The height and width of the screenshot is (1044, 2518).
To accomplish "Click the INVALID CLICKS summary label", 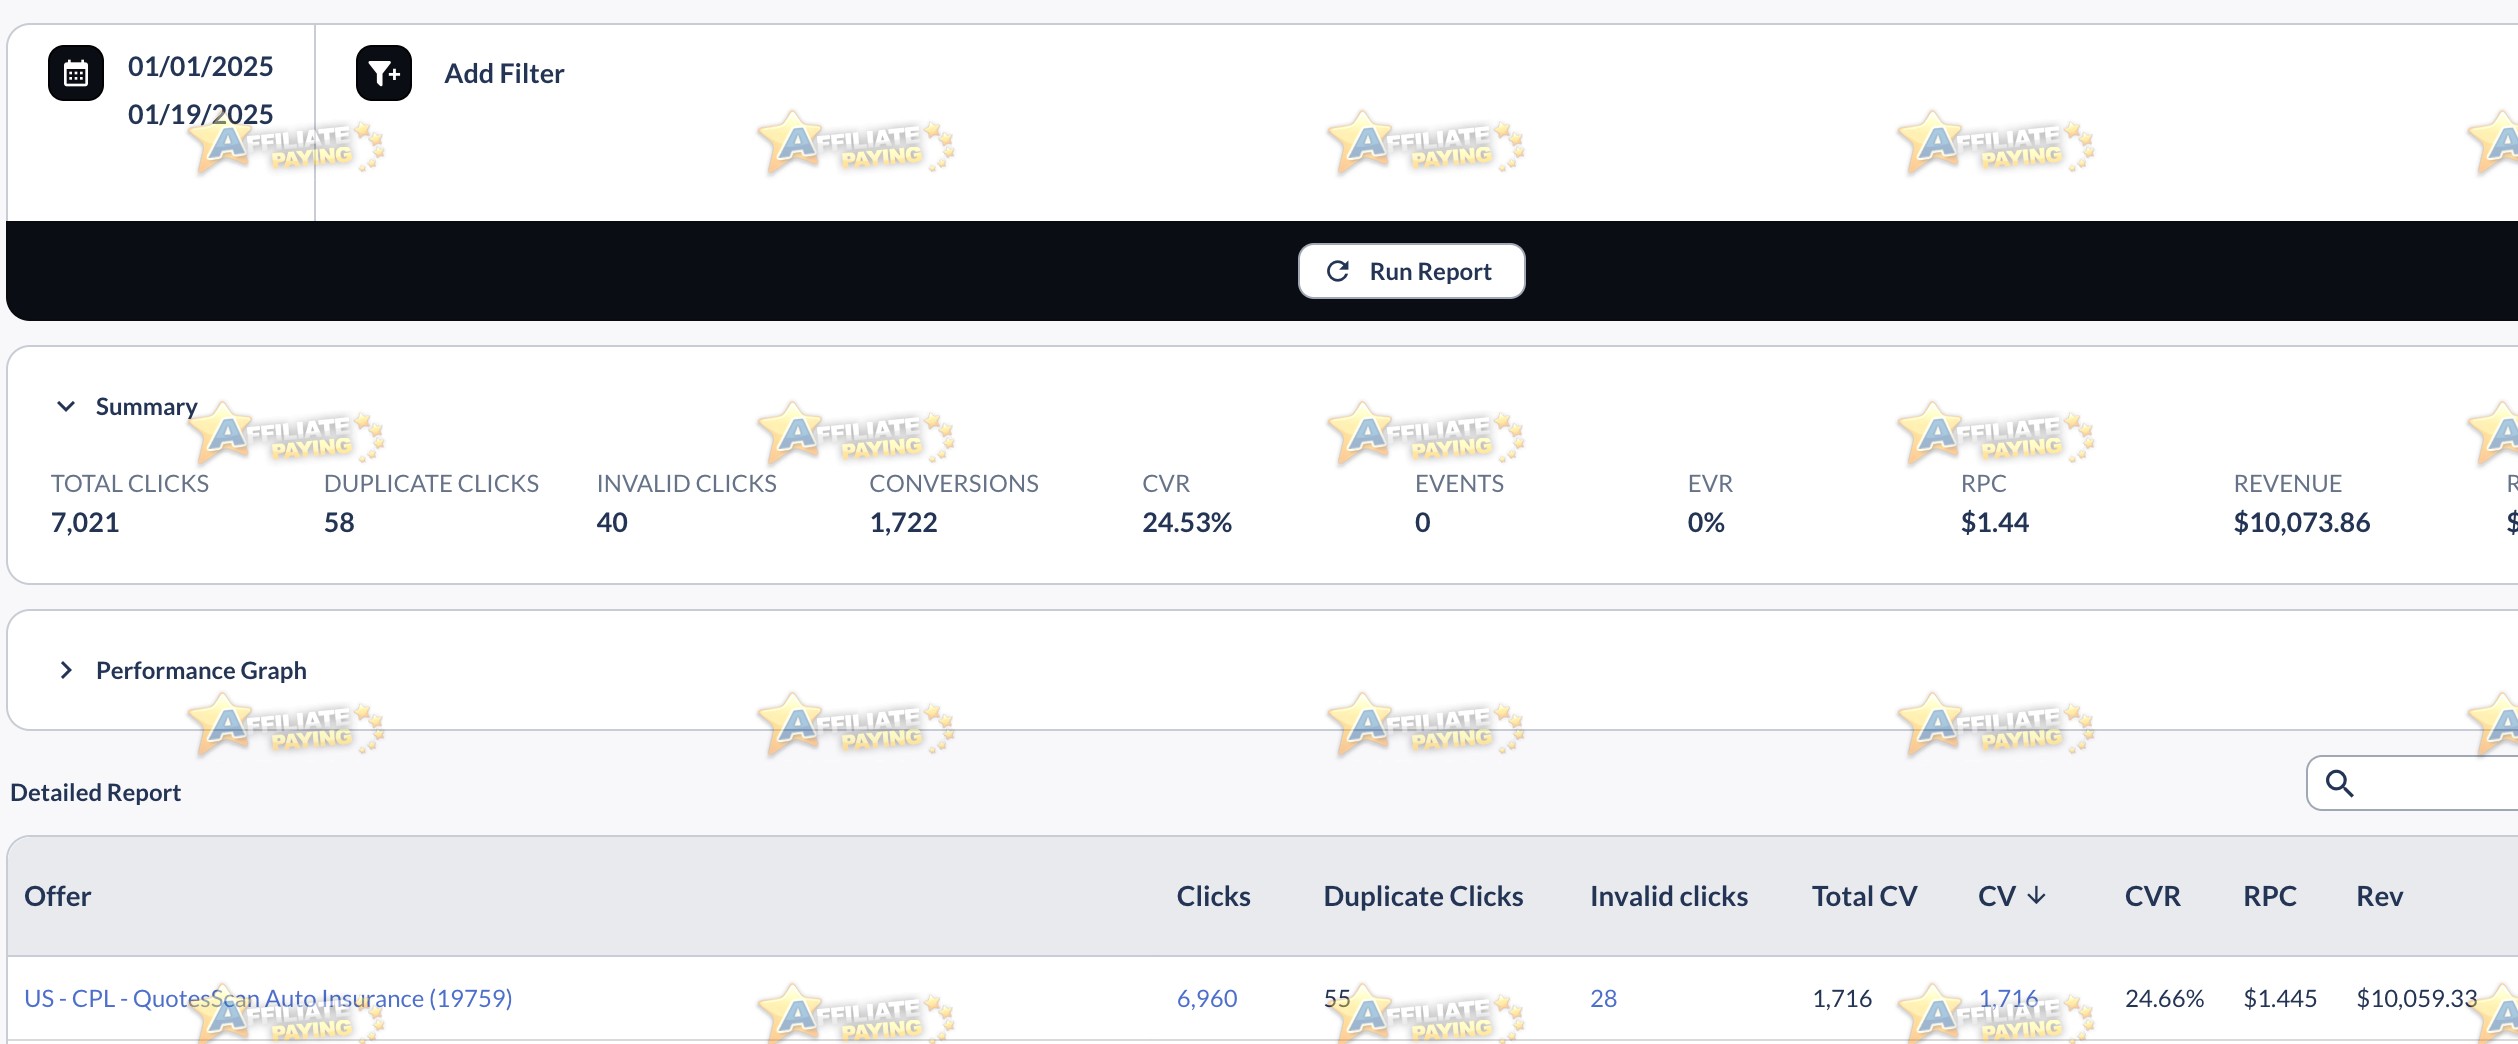I will pyautogui.click(x=687, y=483).
